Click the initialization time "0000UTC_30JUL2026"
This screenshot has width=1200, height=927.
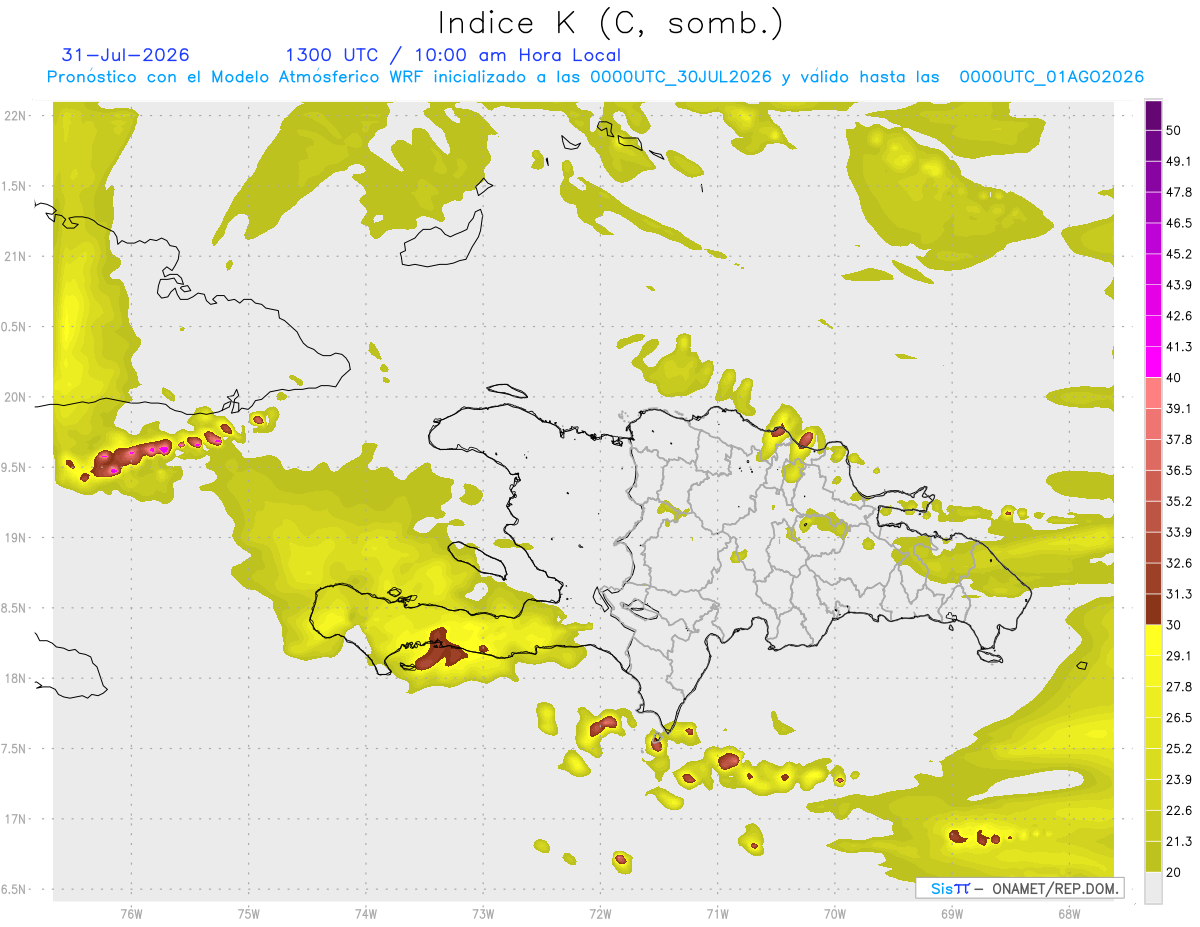(680, 77)
